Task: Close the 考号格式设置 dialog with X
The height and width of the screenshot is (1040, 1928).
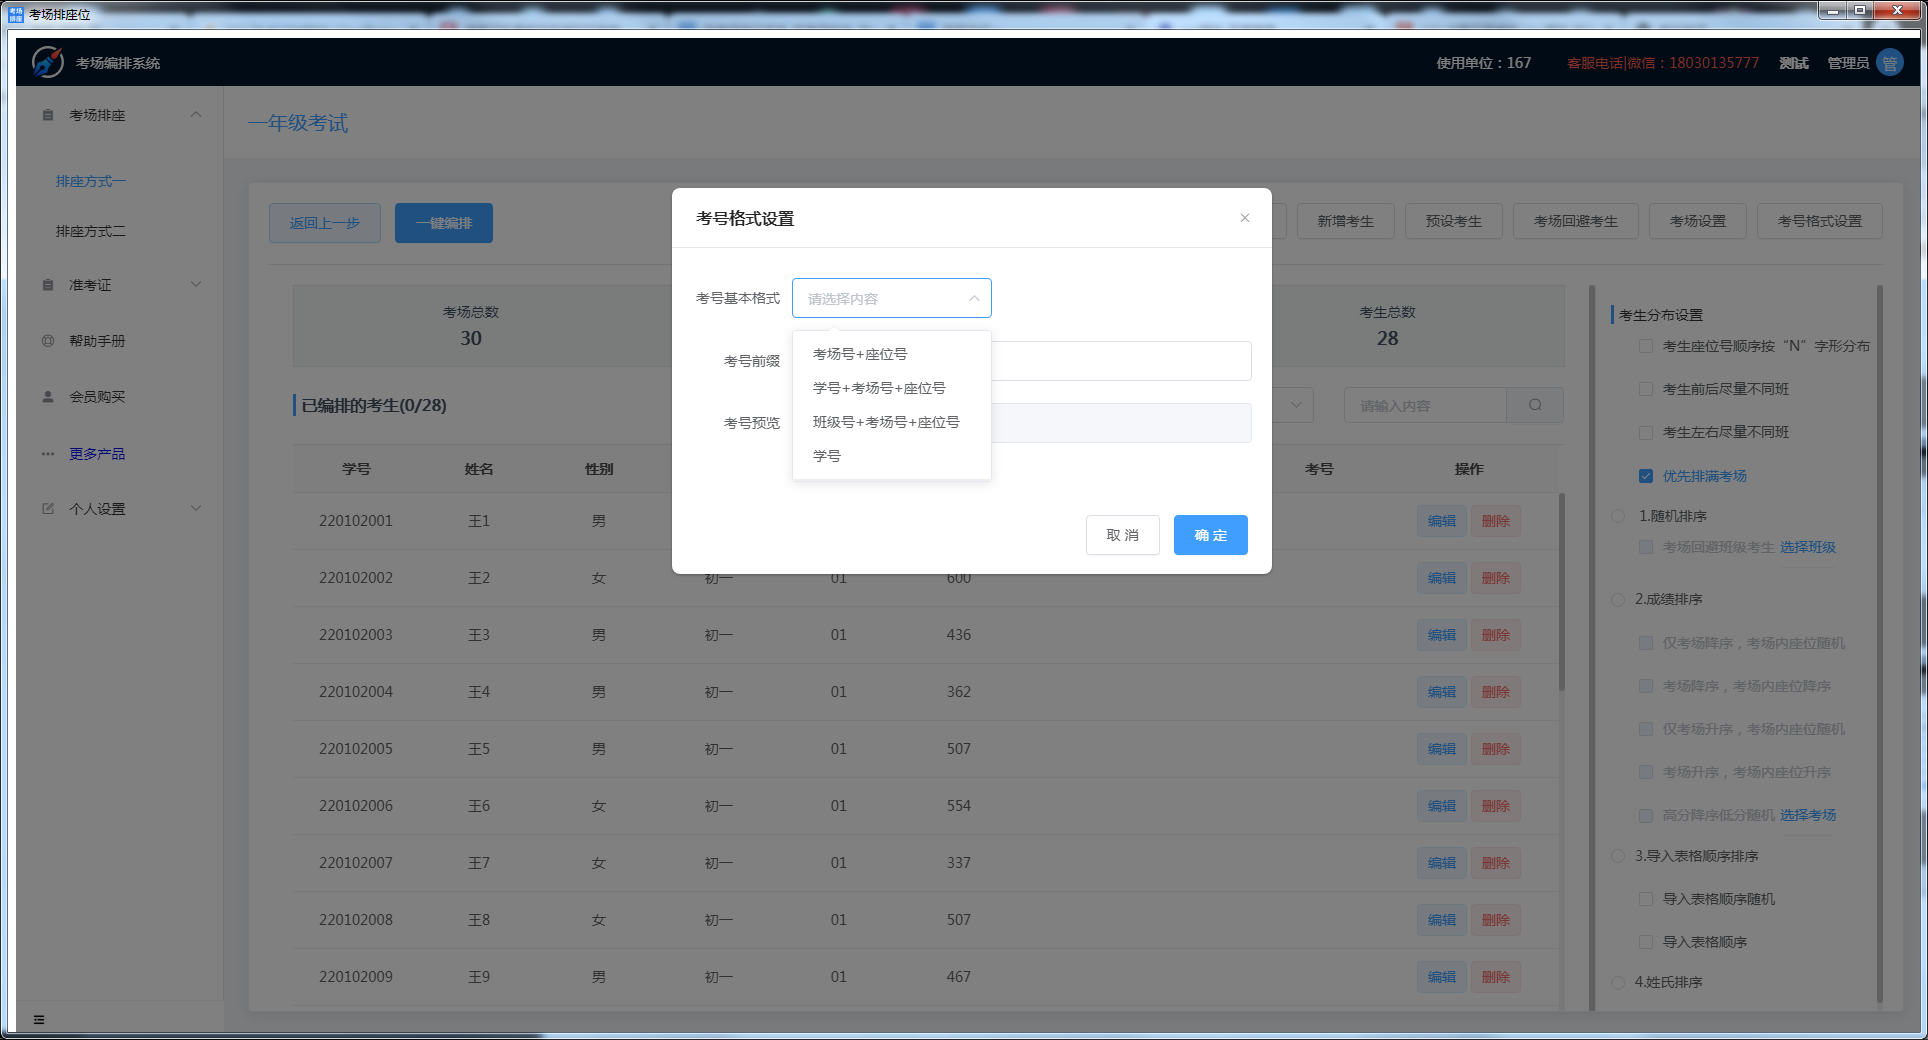Action: click(x=1245, y=218)
